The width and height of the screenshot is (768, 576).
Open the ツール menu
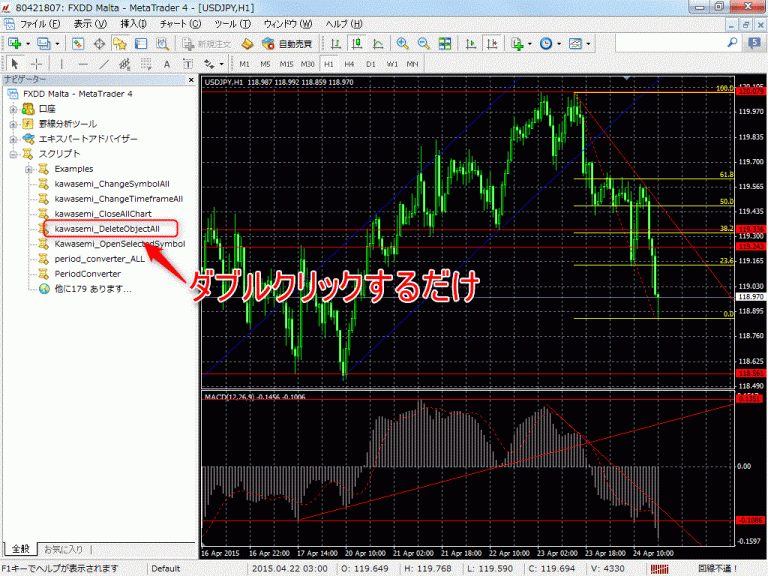pos(232,24)
